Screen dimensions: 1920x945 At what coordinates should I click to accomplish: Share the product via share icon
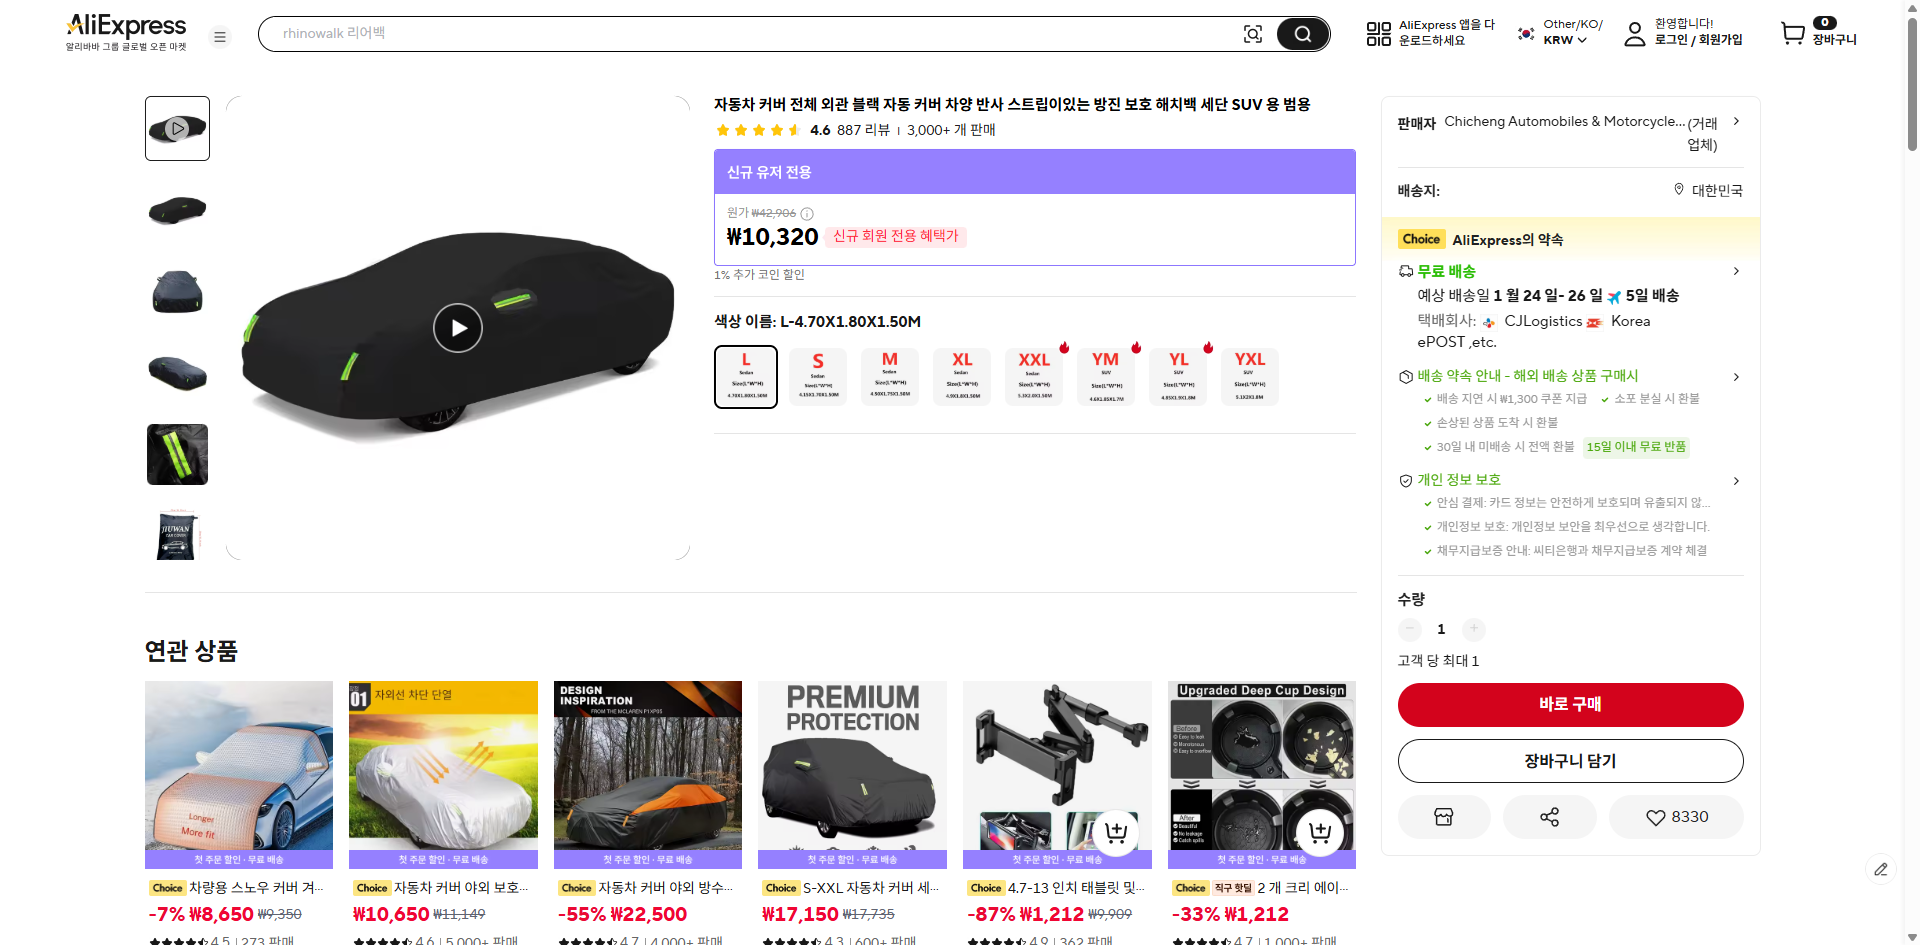[1549, 817]
